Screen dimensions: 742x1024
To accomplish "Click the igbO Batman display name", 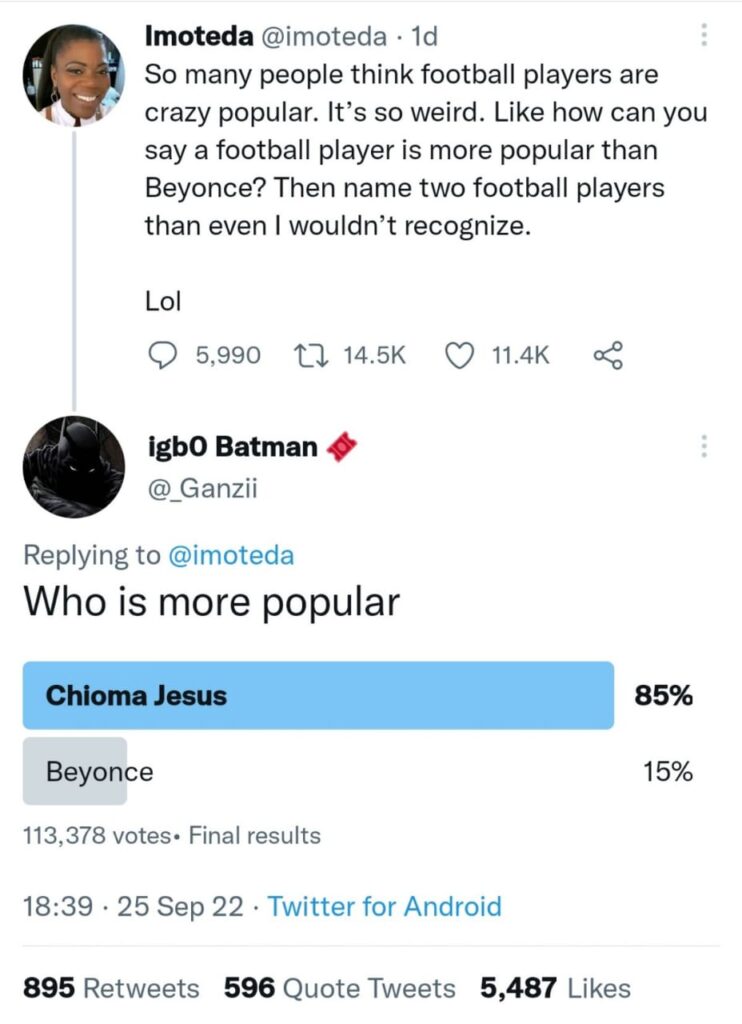I will tap(231, 446).
